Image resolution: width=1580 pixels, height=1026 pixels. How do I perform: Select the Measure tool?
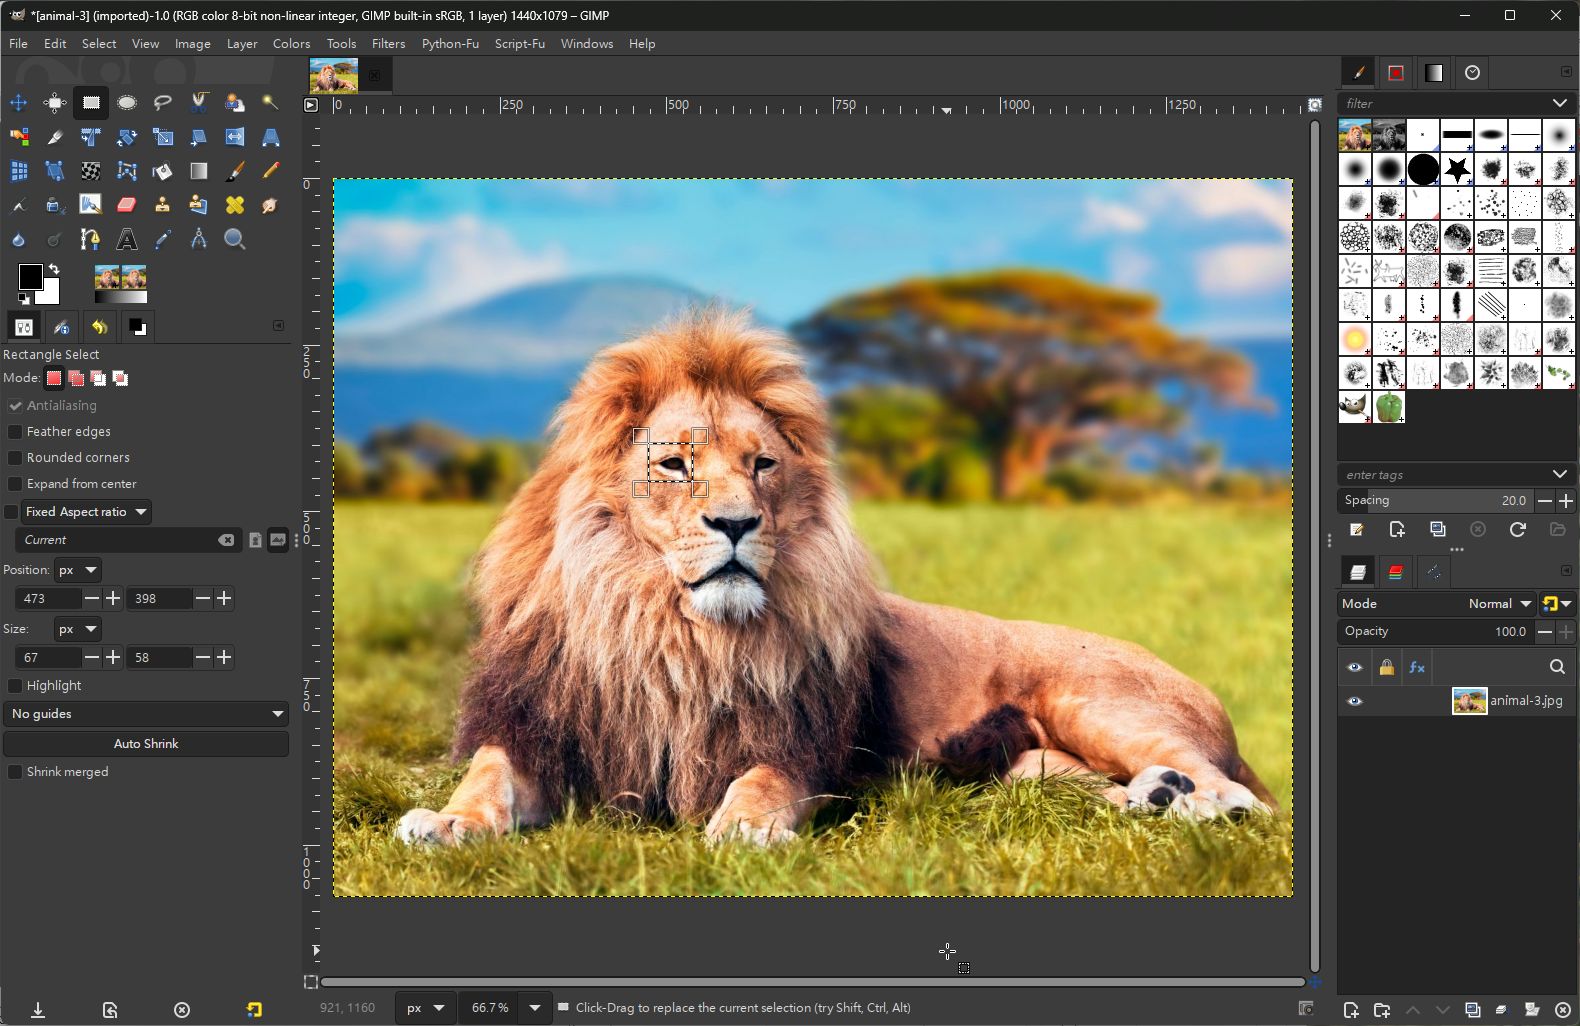coord(199,239)
